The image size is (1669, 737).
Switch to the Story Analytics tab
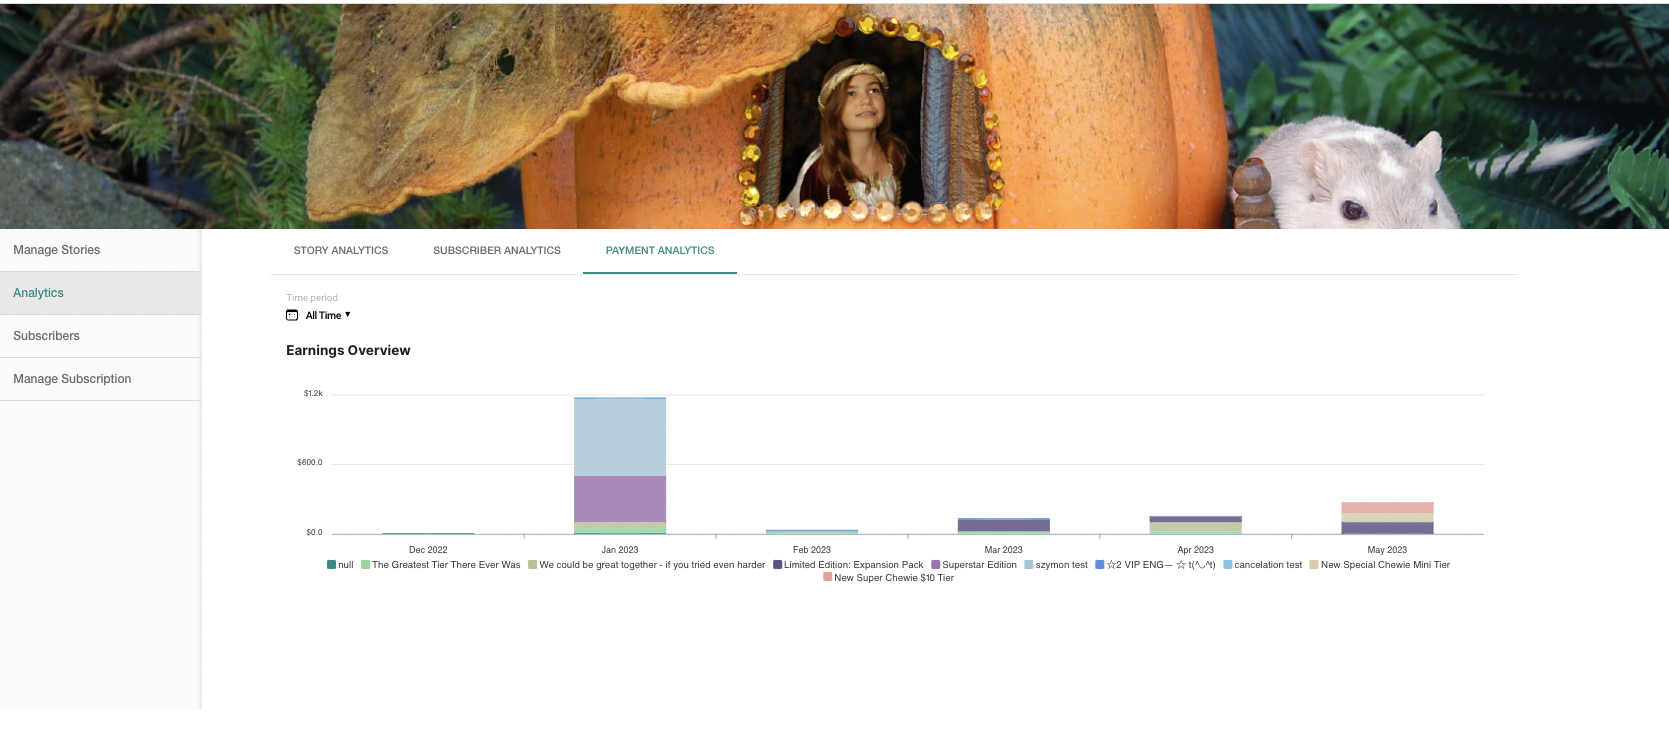341,251
